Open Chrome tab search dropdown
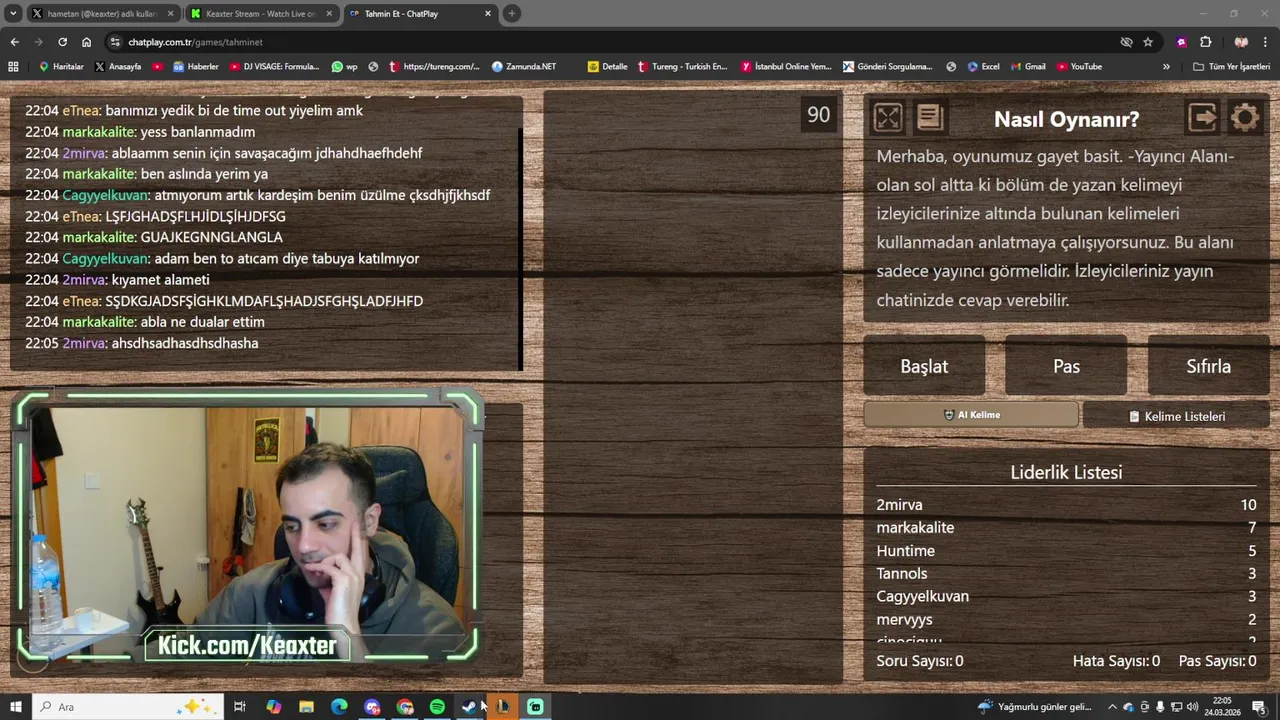This screenshot has width=1280, height=720. tap(13, 14)
